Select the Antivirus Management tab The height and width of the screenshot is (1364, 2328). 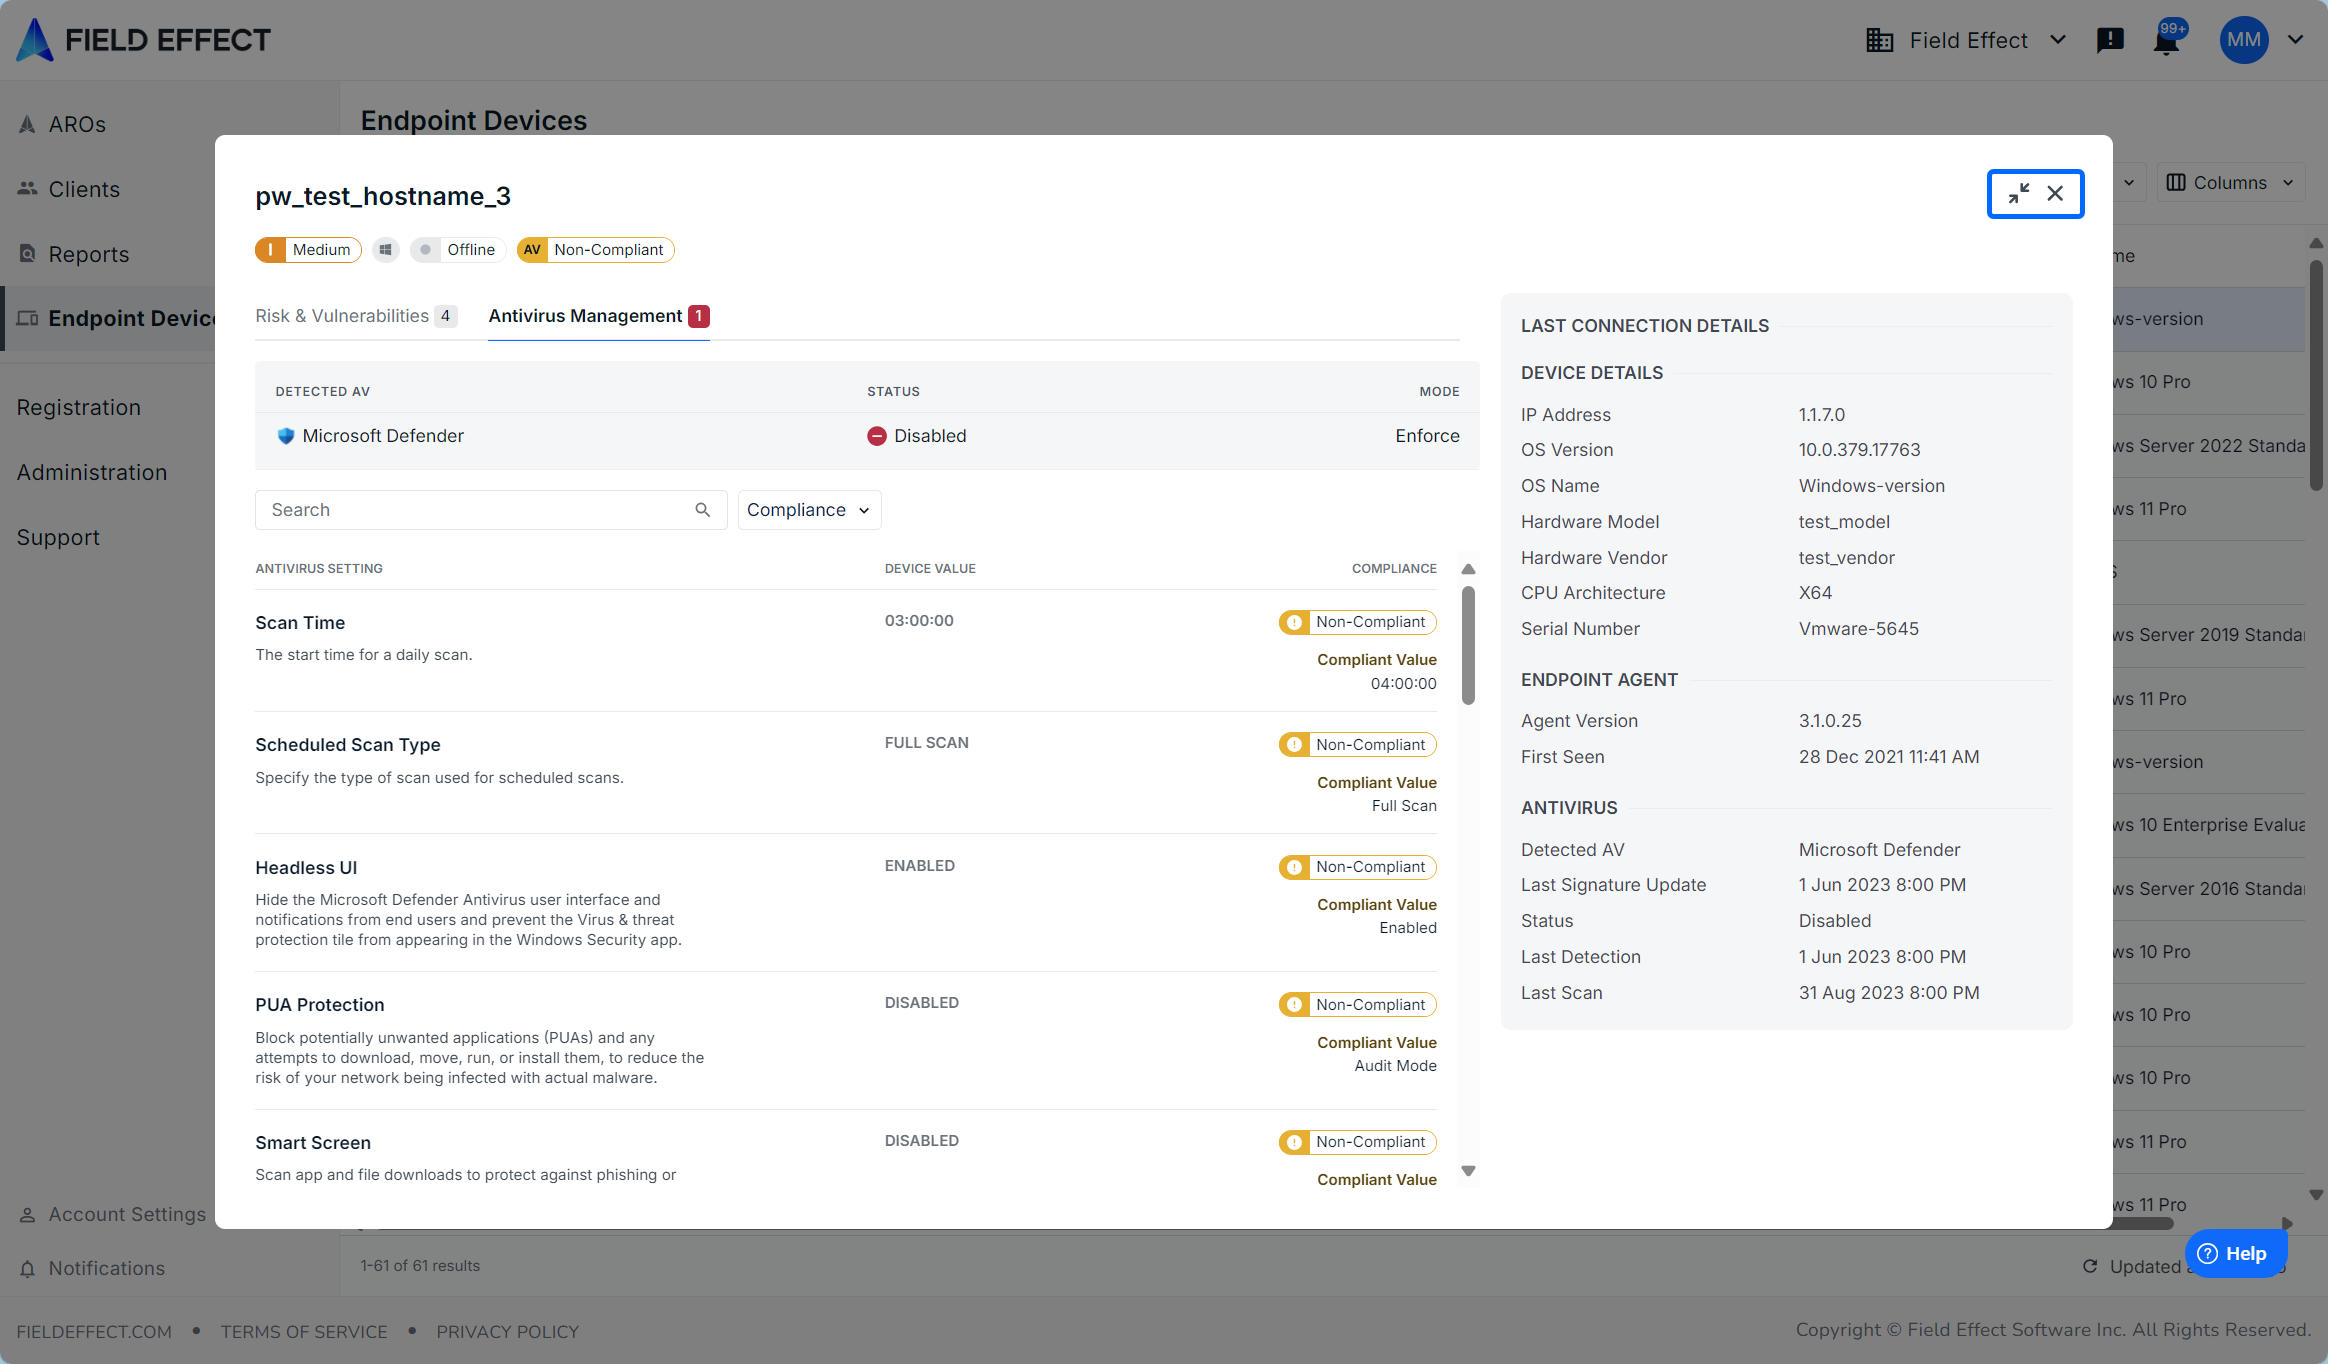[597, 316]
